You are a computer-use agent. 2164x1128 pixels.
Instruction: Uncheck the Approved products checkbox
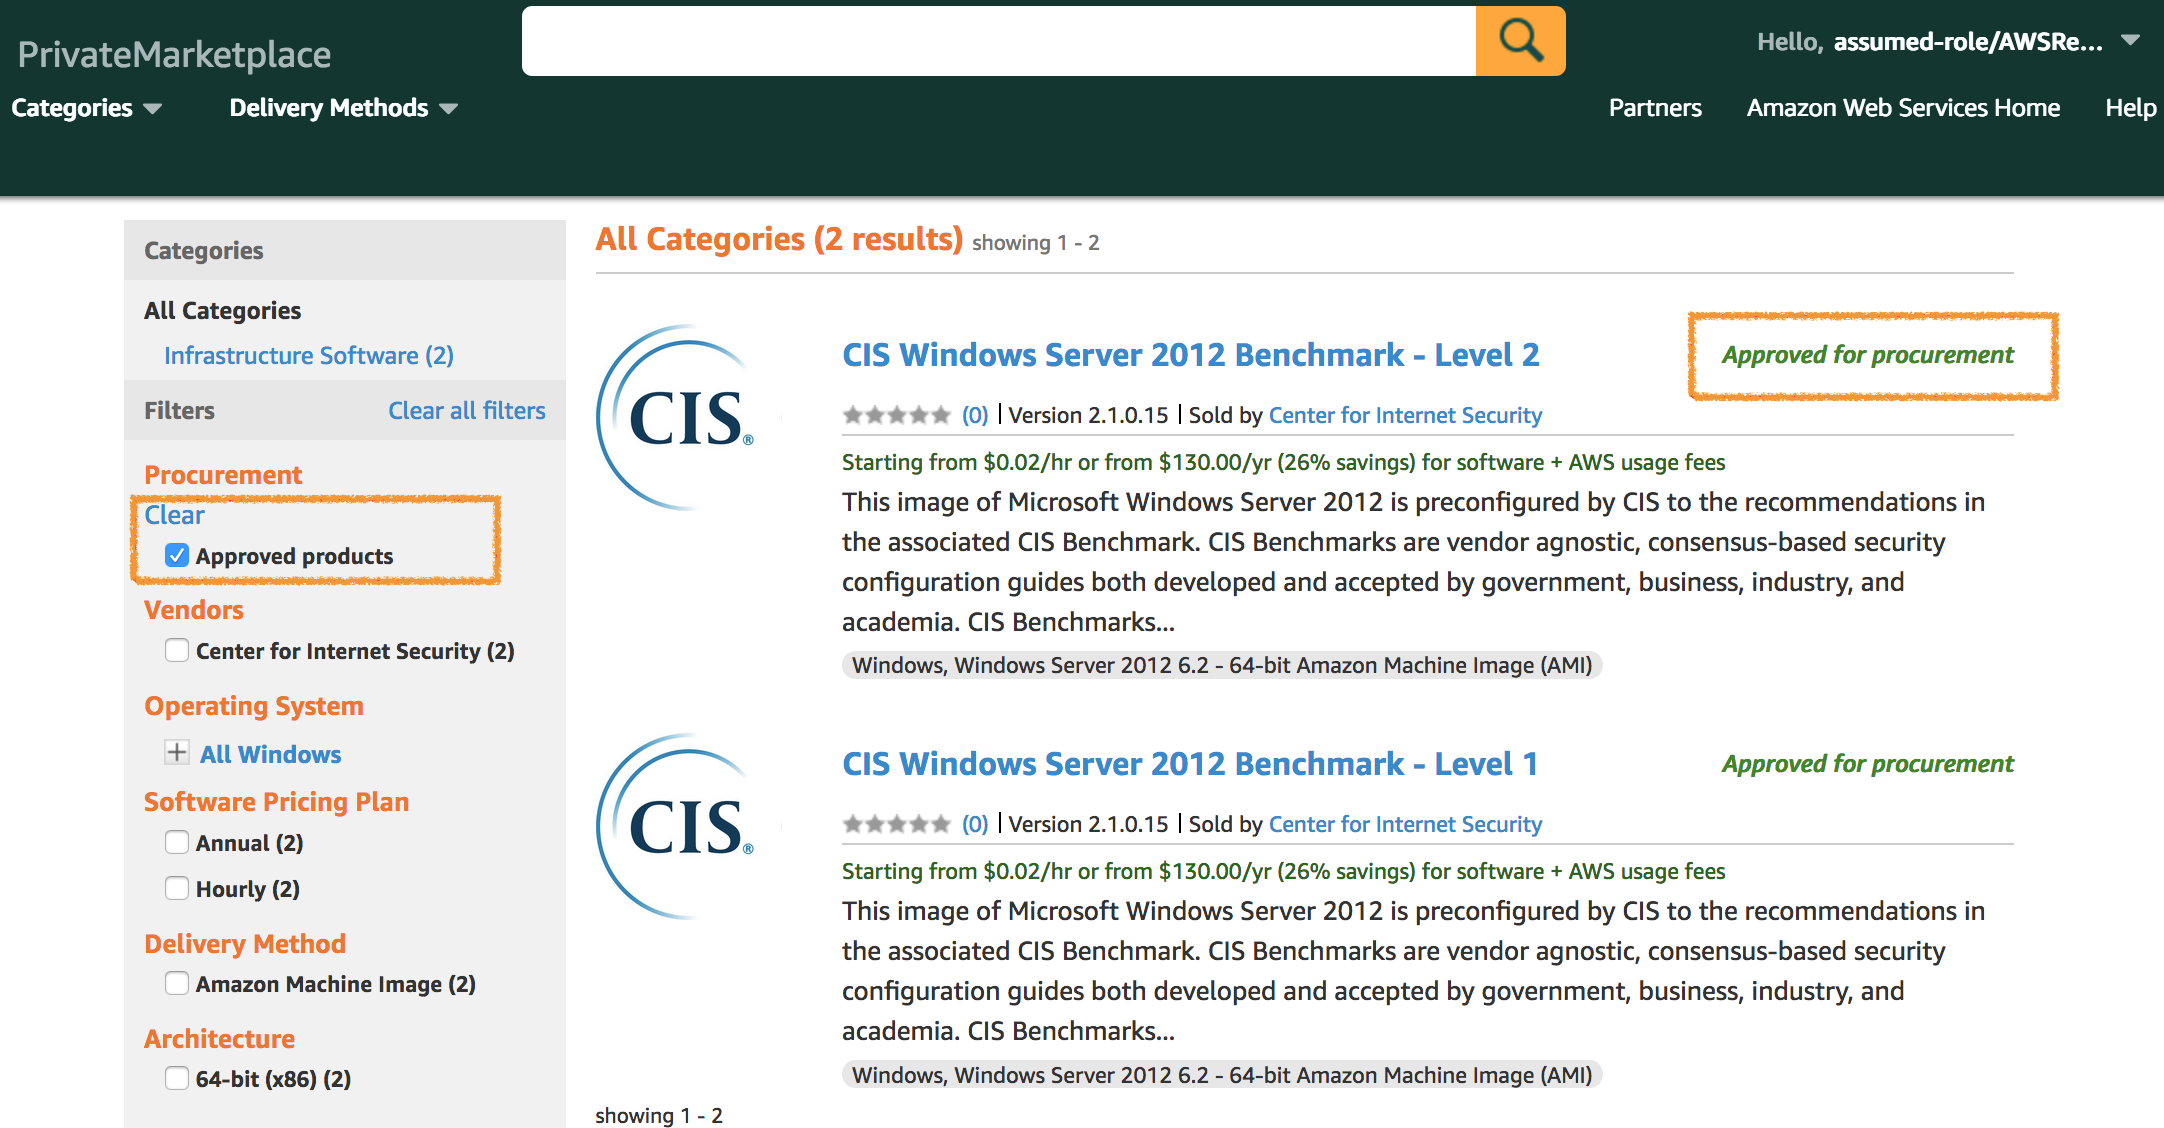click(177, 555)
